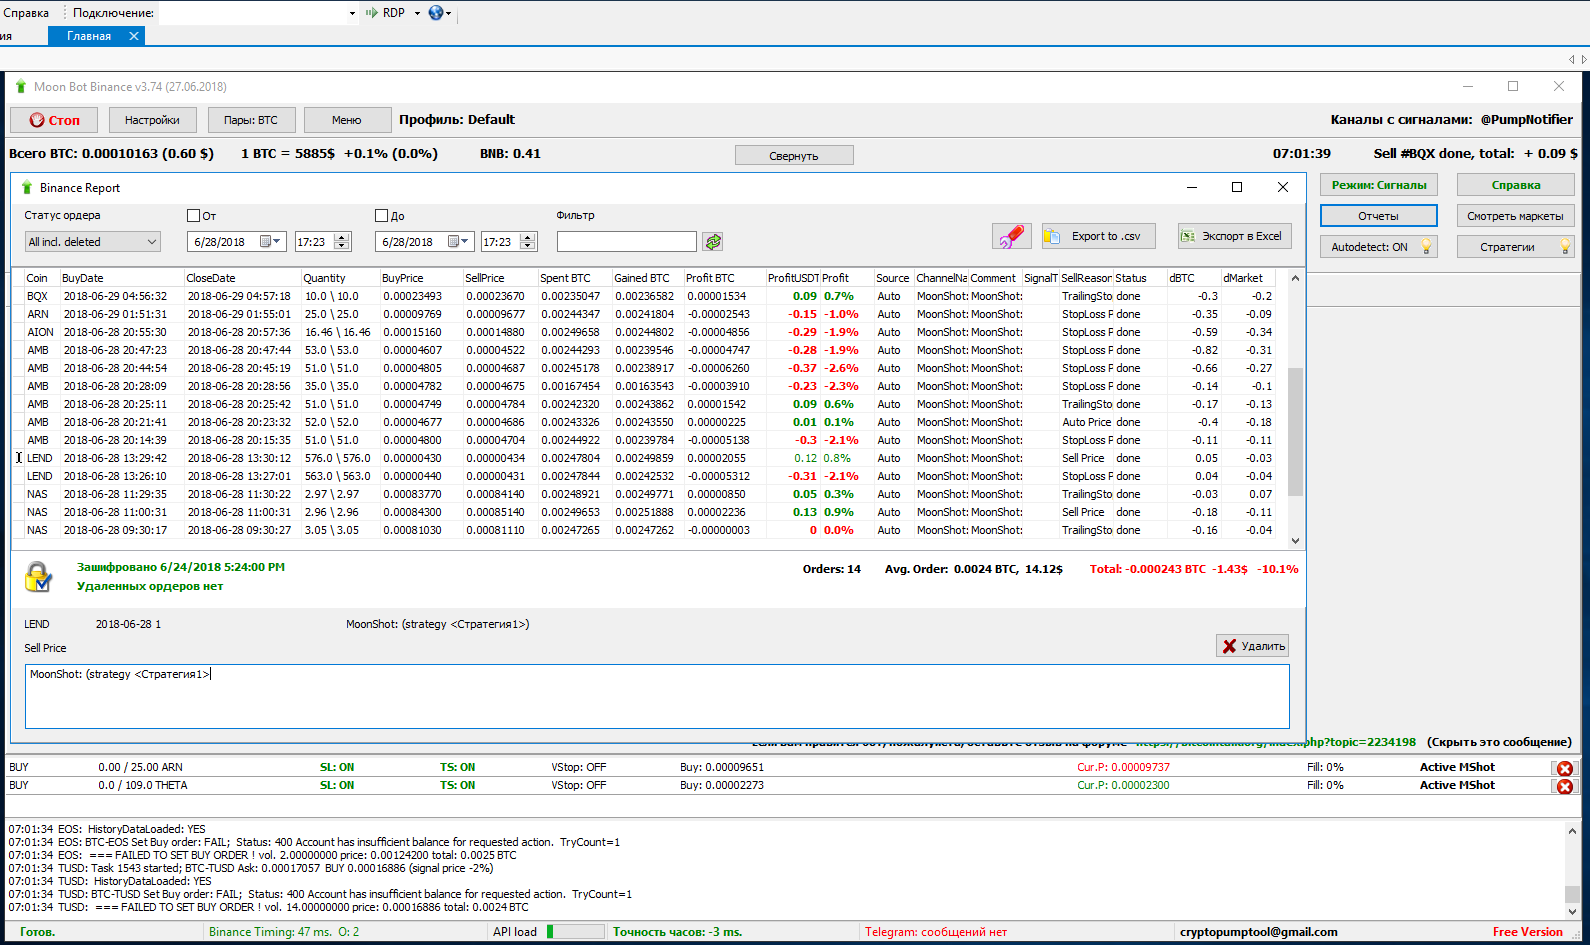Cancel the ARN buy order with red X
The image size is (1590, 945).
point(1564,768)
